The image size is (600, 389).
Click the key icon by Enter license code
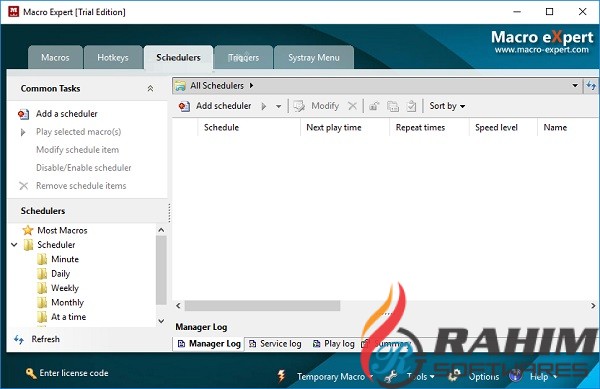(x=31, y=373)
